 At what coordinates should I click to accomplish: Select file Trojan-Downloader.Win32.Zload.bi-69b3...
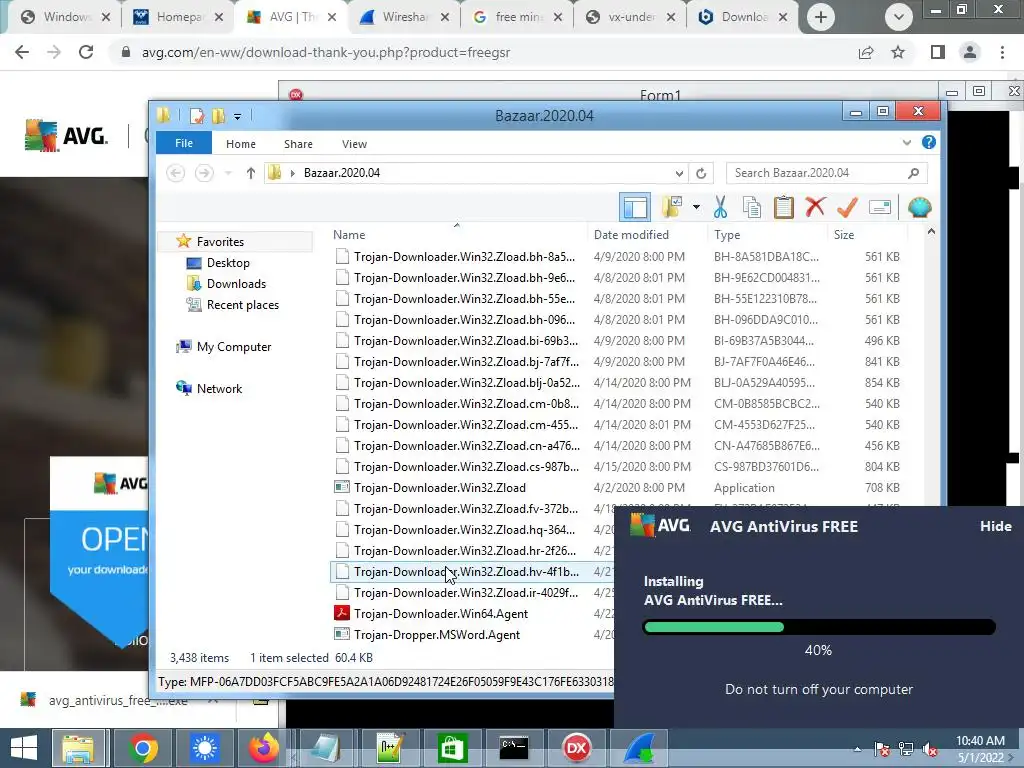466,341
